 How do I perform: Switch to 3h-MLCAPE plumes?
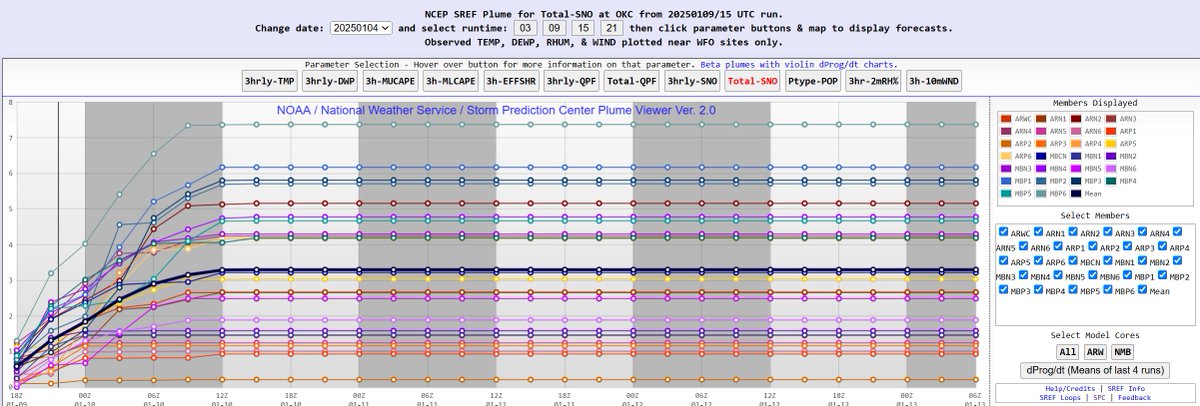pos(450,82)
